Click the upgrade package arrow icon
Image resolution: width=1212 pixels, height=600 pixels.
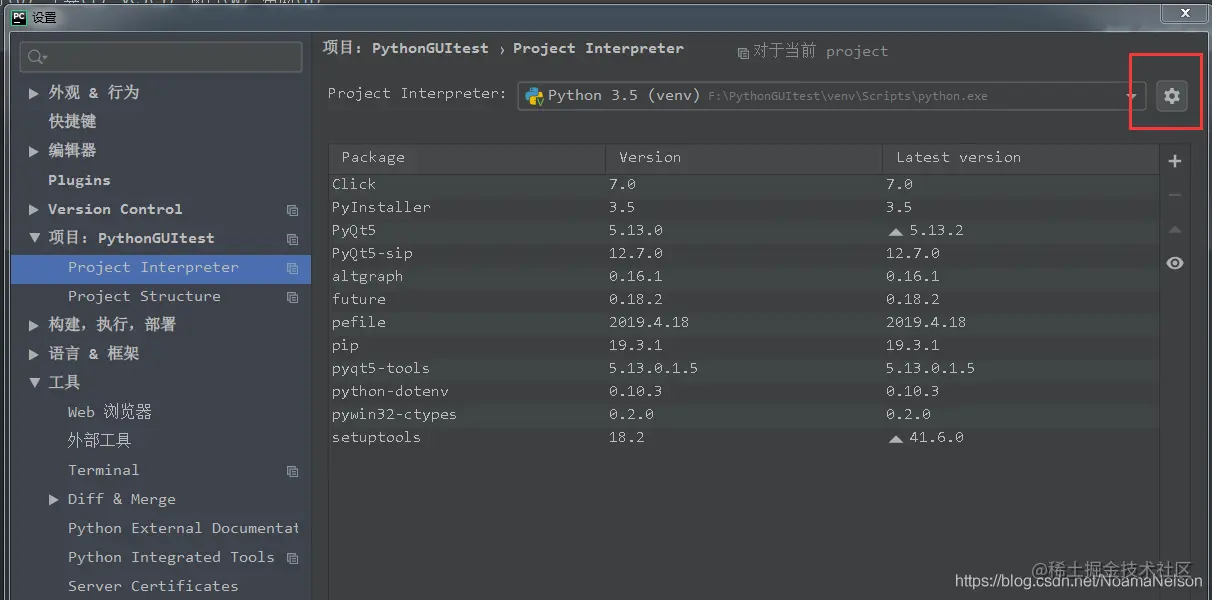pyautogui.click(x=1175, y=230)
